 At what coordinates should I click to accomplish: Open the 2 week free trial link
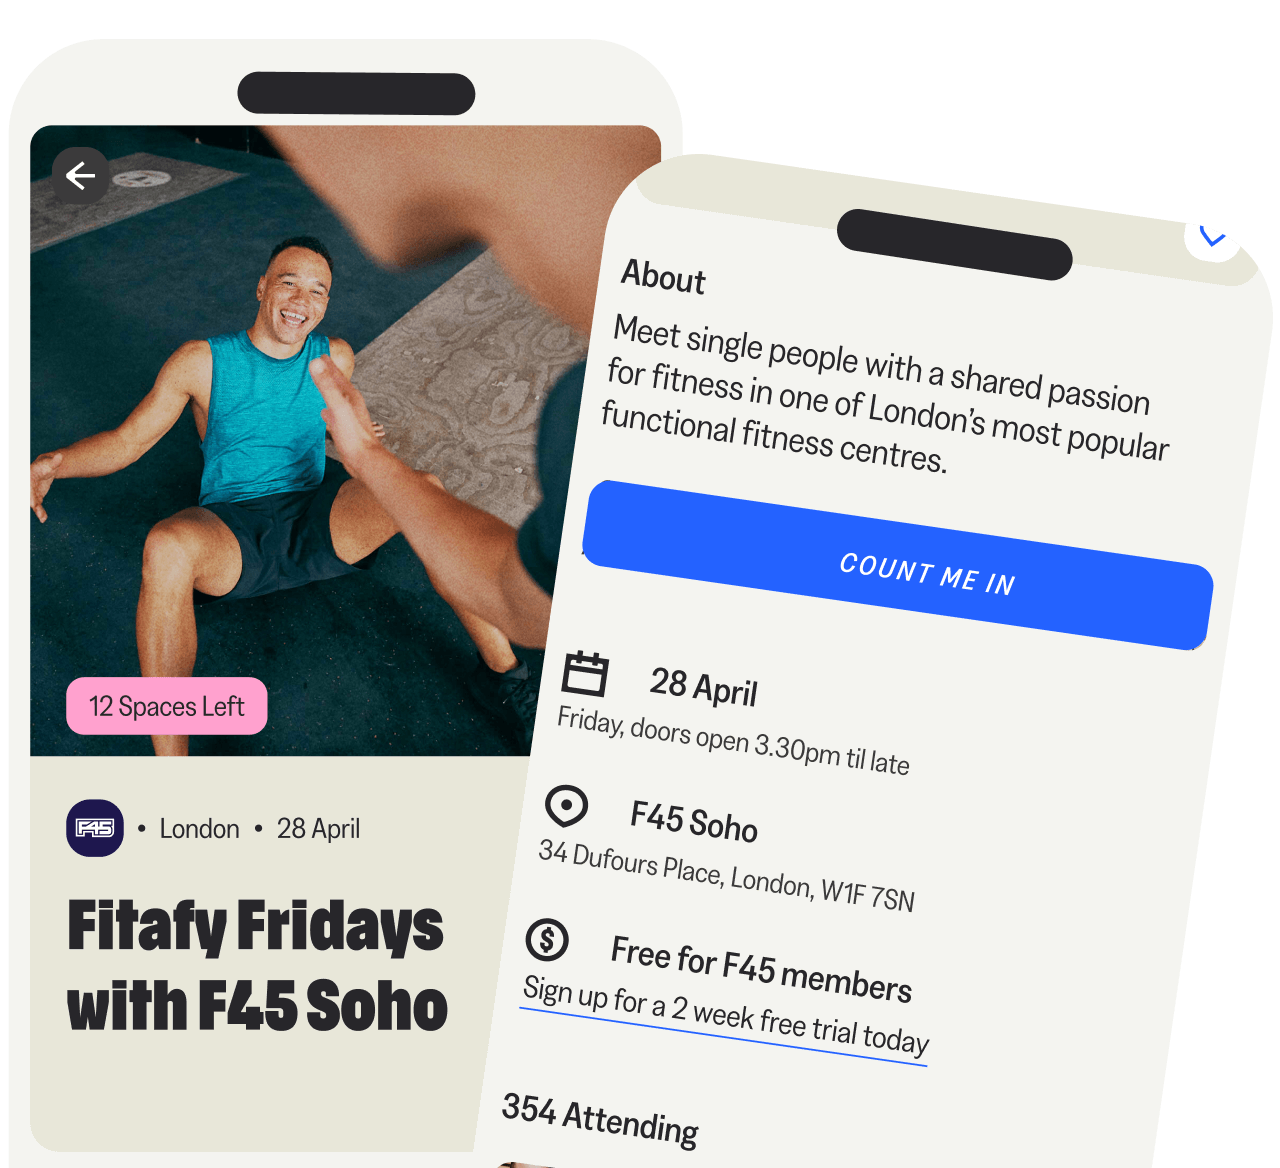726,1015
